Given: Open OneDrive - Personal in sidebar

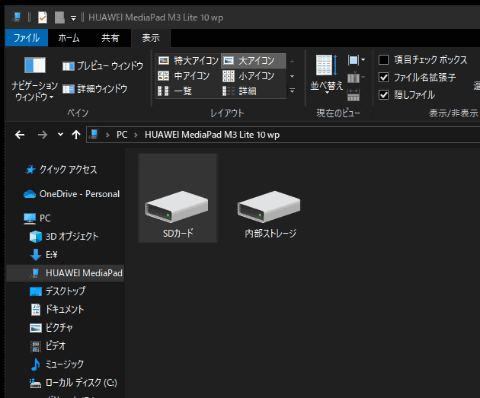Looking at the screenshot, I should (x=71, y=194).
